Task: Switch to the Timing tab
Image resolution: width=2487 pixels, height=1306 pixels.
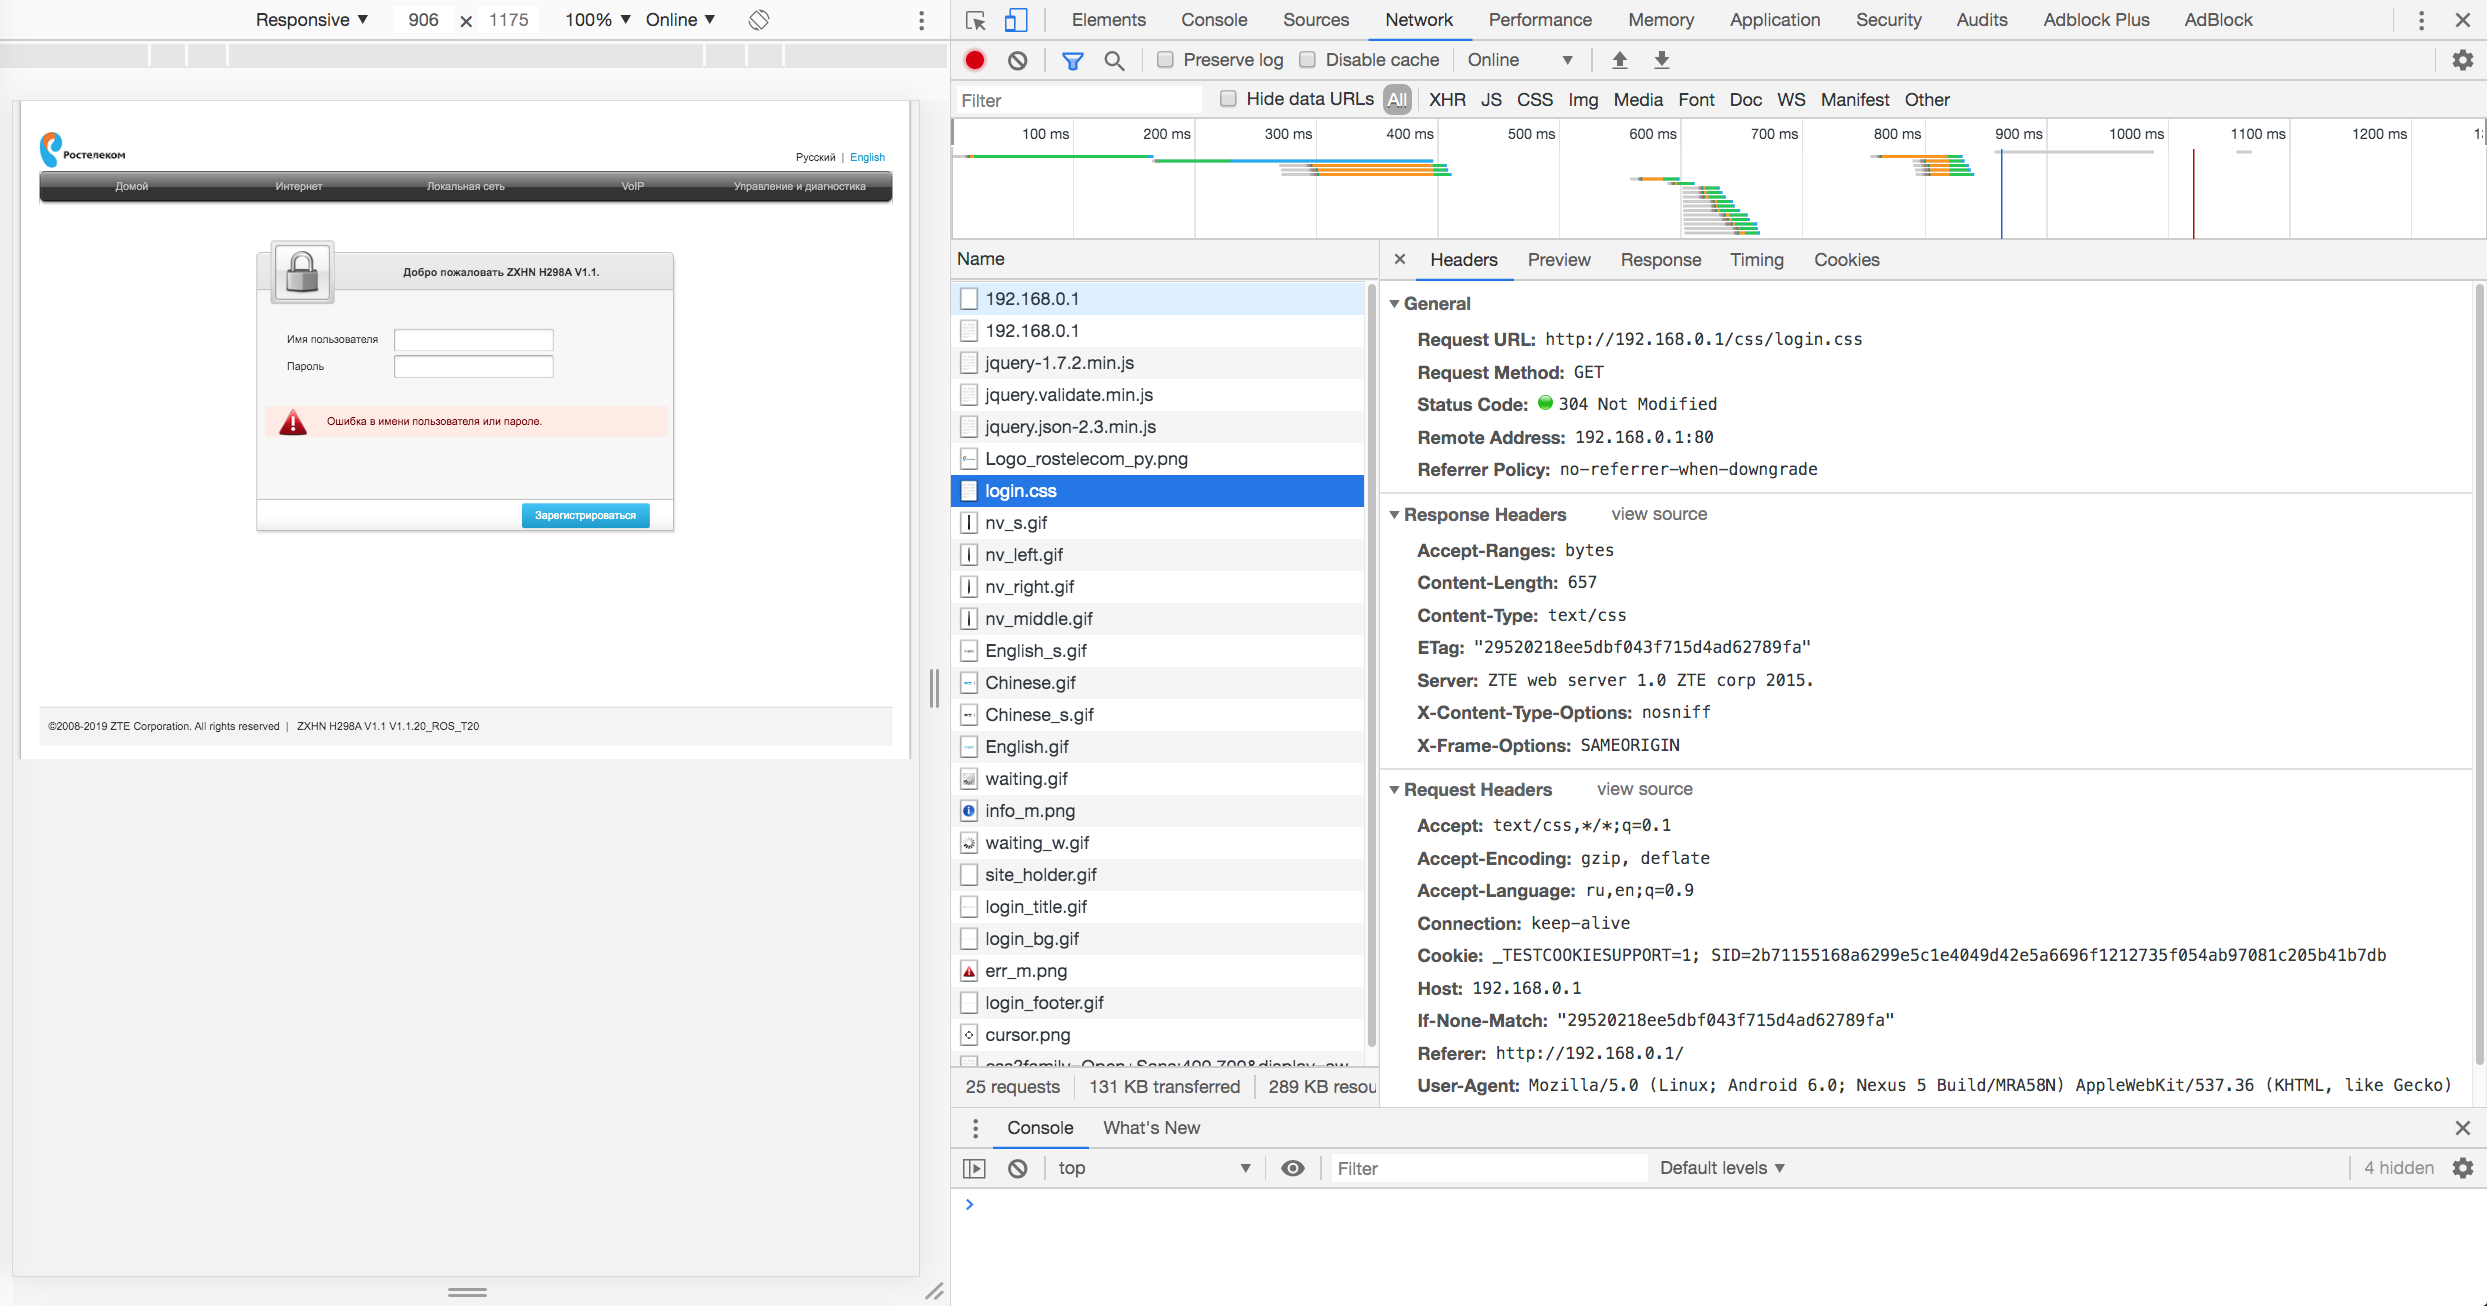Action: 1756,260
